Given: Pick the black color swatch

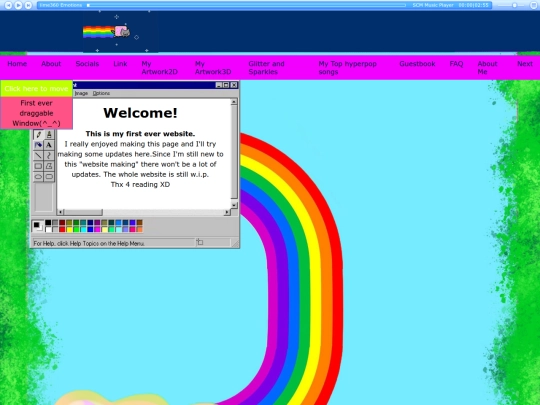Looking at the screenshot, I should (48, 223).
